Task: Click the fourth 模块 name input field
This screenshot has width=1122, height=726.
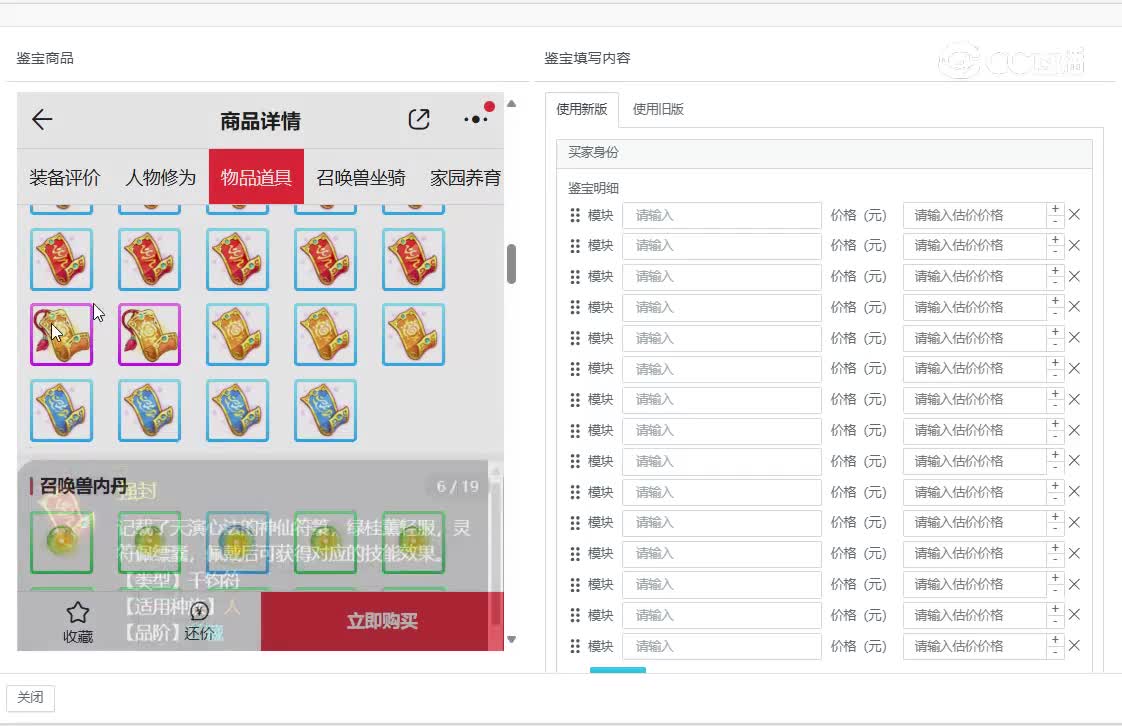Action: tap(721, 308)
